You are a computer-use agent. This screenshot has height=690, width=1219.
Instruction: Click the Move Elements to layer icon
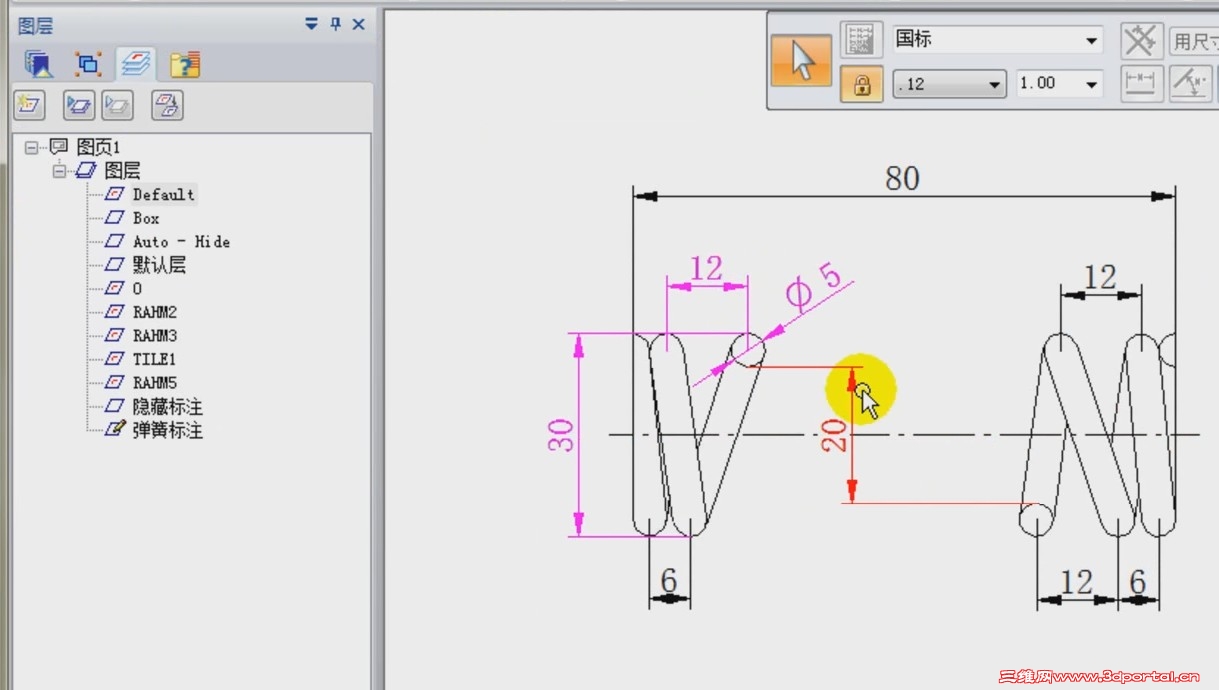coord(167,104)
